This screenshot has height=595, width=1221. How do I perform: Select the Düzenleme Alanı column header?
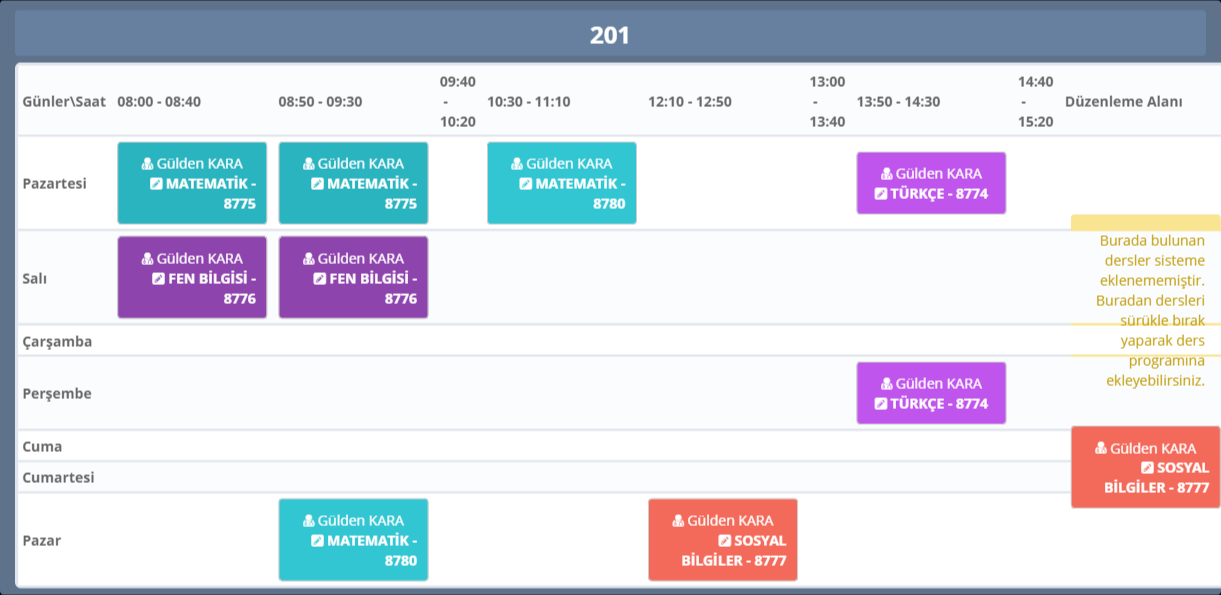pos(1124,102)
